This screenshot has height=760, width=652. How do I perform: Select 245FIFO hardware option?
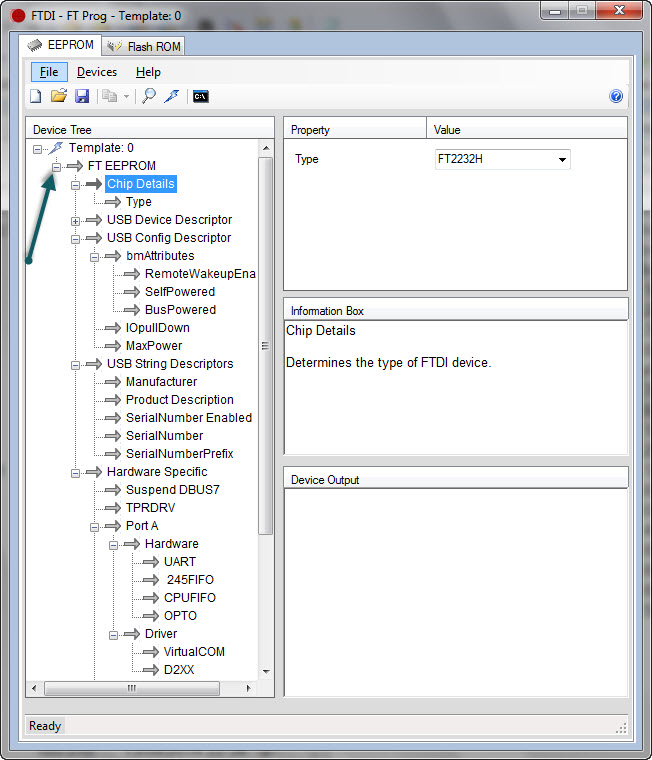(190, 579)
